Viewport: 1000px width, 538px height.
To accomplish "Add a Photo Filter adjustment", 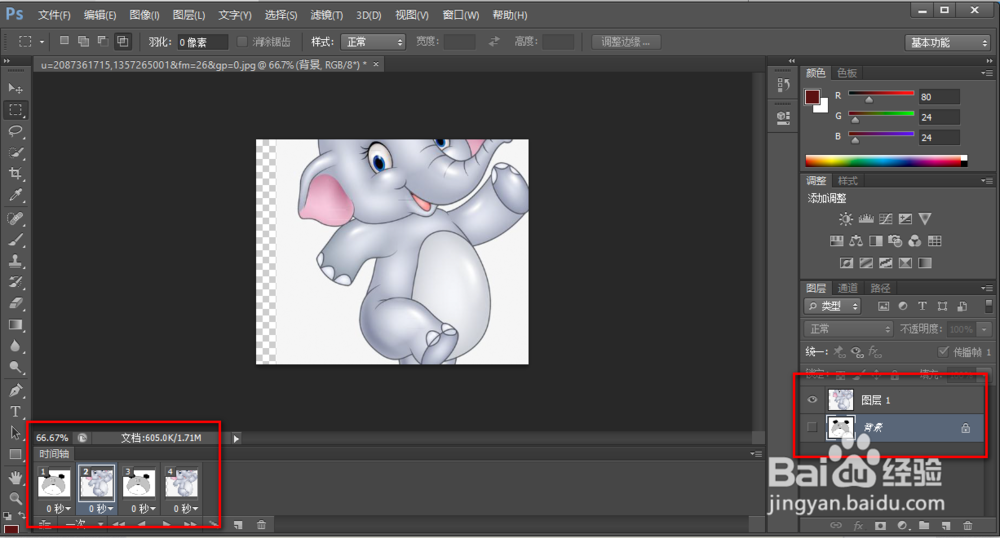I will pos(895,241).
